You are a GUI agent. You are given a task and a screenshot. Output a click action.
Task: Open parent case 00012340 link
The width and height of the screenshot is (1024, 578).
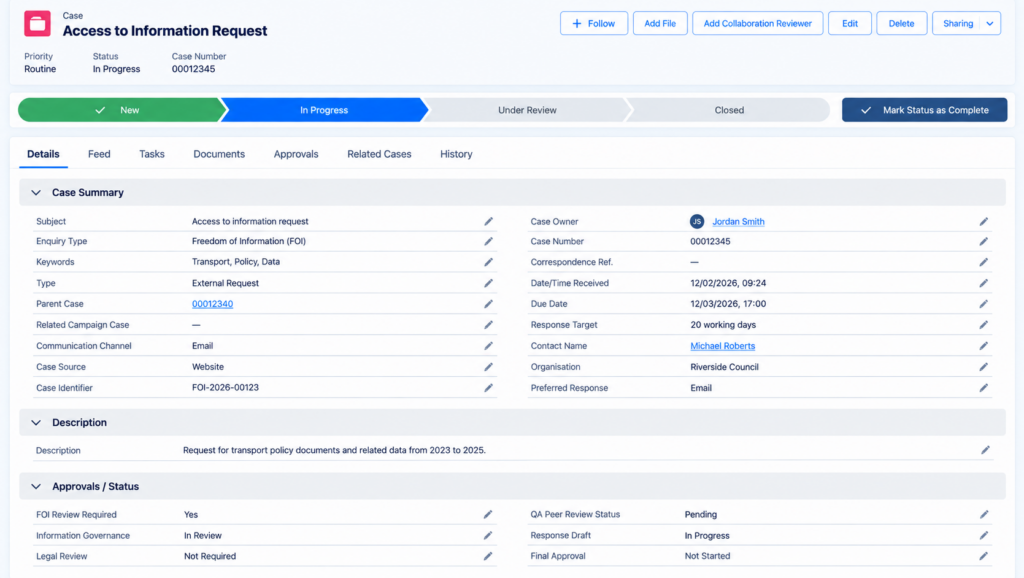(x=212, y=304)
